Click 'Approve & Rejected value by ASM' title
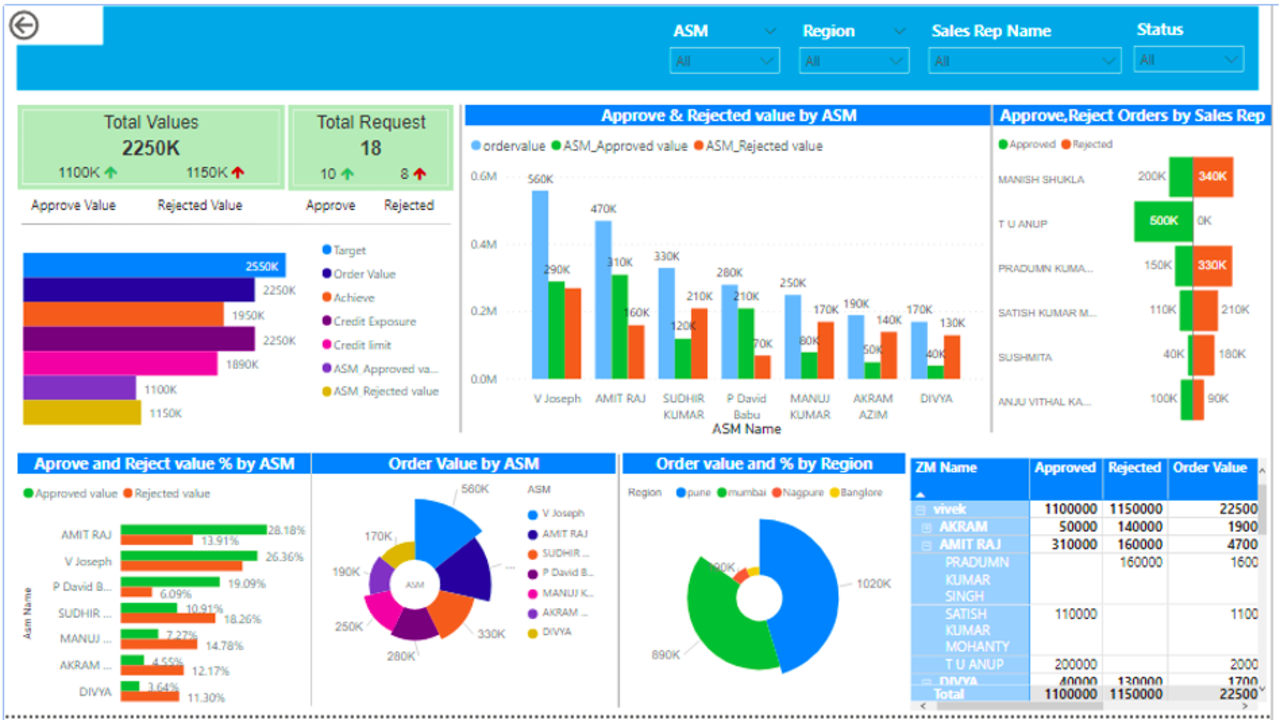 point(728,116)
